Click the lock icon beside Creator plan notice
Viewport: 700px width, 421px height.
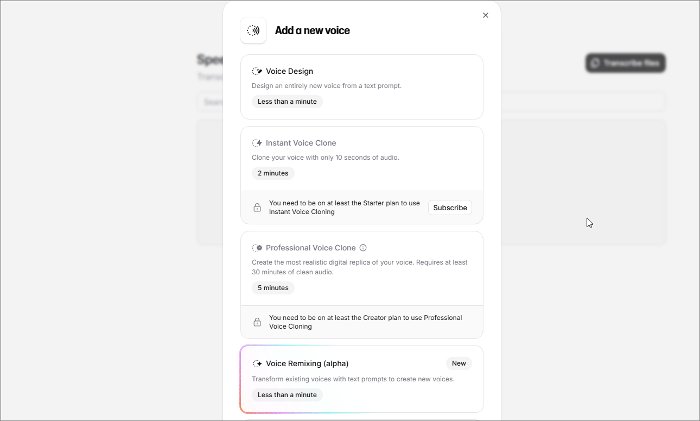pyautogui.click(x=257, y=322)
